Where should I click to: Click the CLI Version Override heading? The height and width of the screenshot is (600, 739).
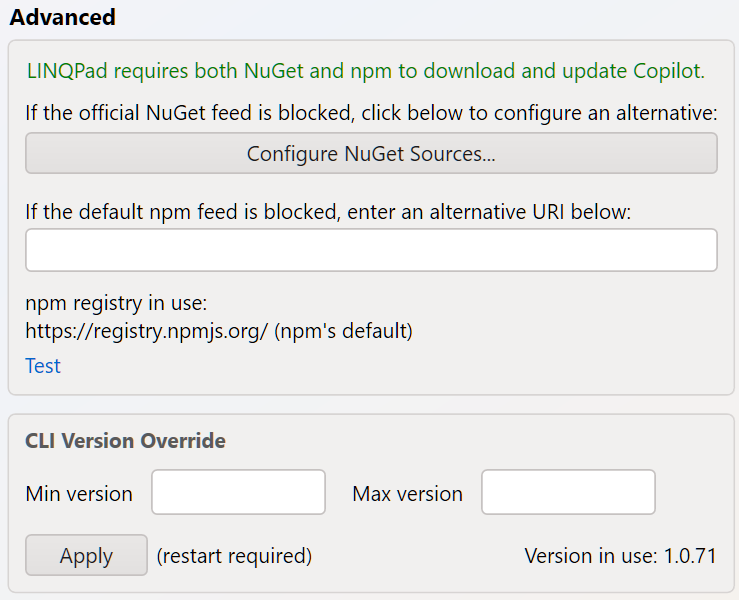coord(125,441)
